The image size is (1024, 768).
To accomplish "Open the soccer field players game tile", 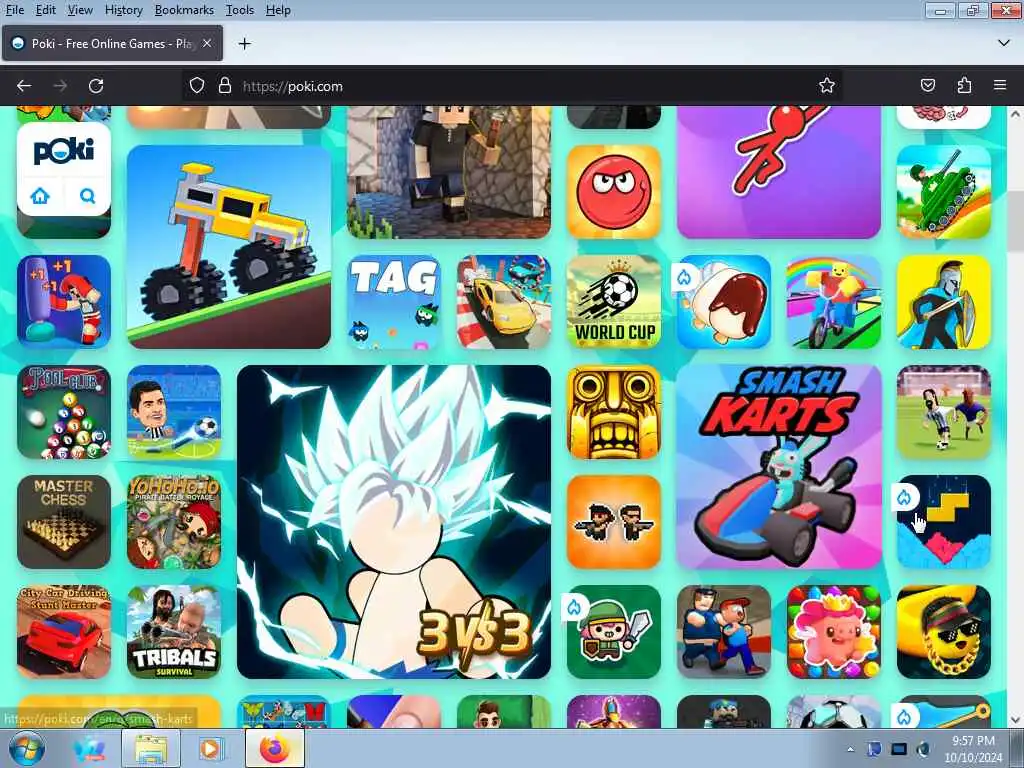I will pos(944,411).
